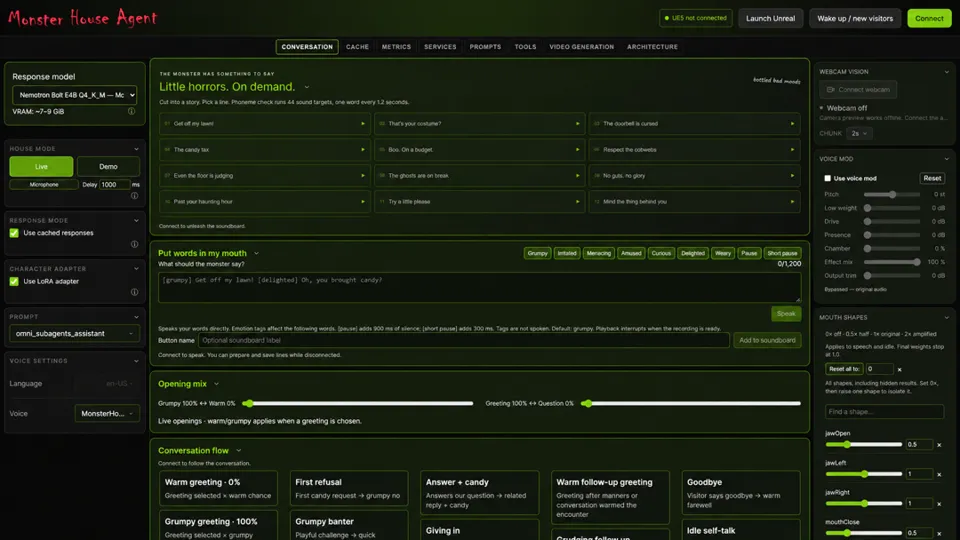Play the "Boo. On a budget." clip
960x540 pixels.
tap(577, 149)
